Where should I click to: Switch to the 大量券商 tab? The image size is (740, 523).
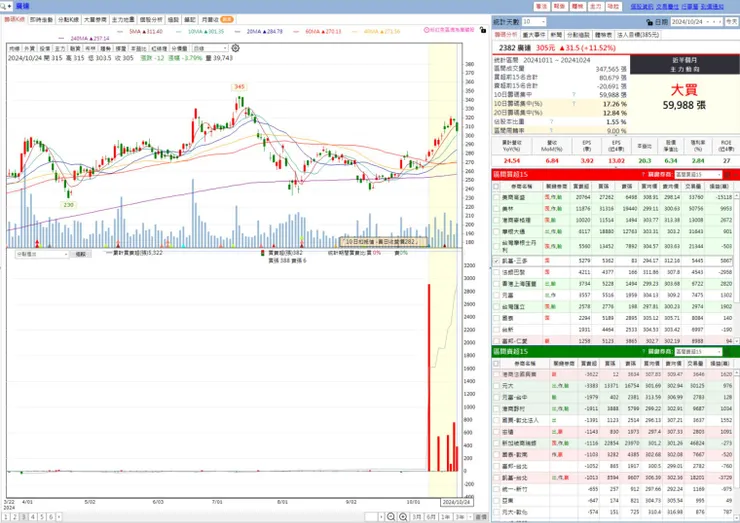(95, 20)
